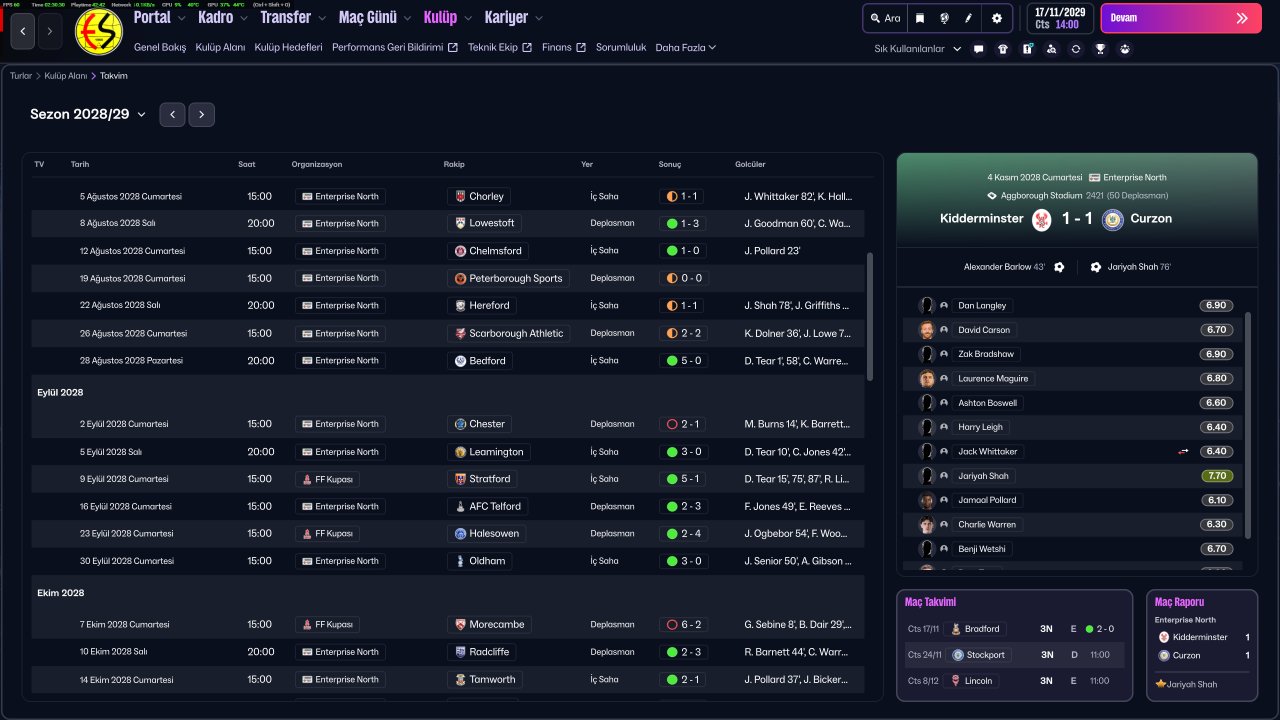1280x720 pixels.
Task: Click the date and time box showing 17/11/2029
Action: click(1061, 18)
